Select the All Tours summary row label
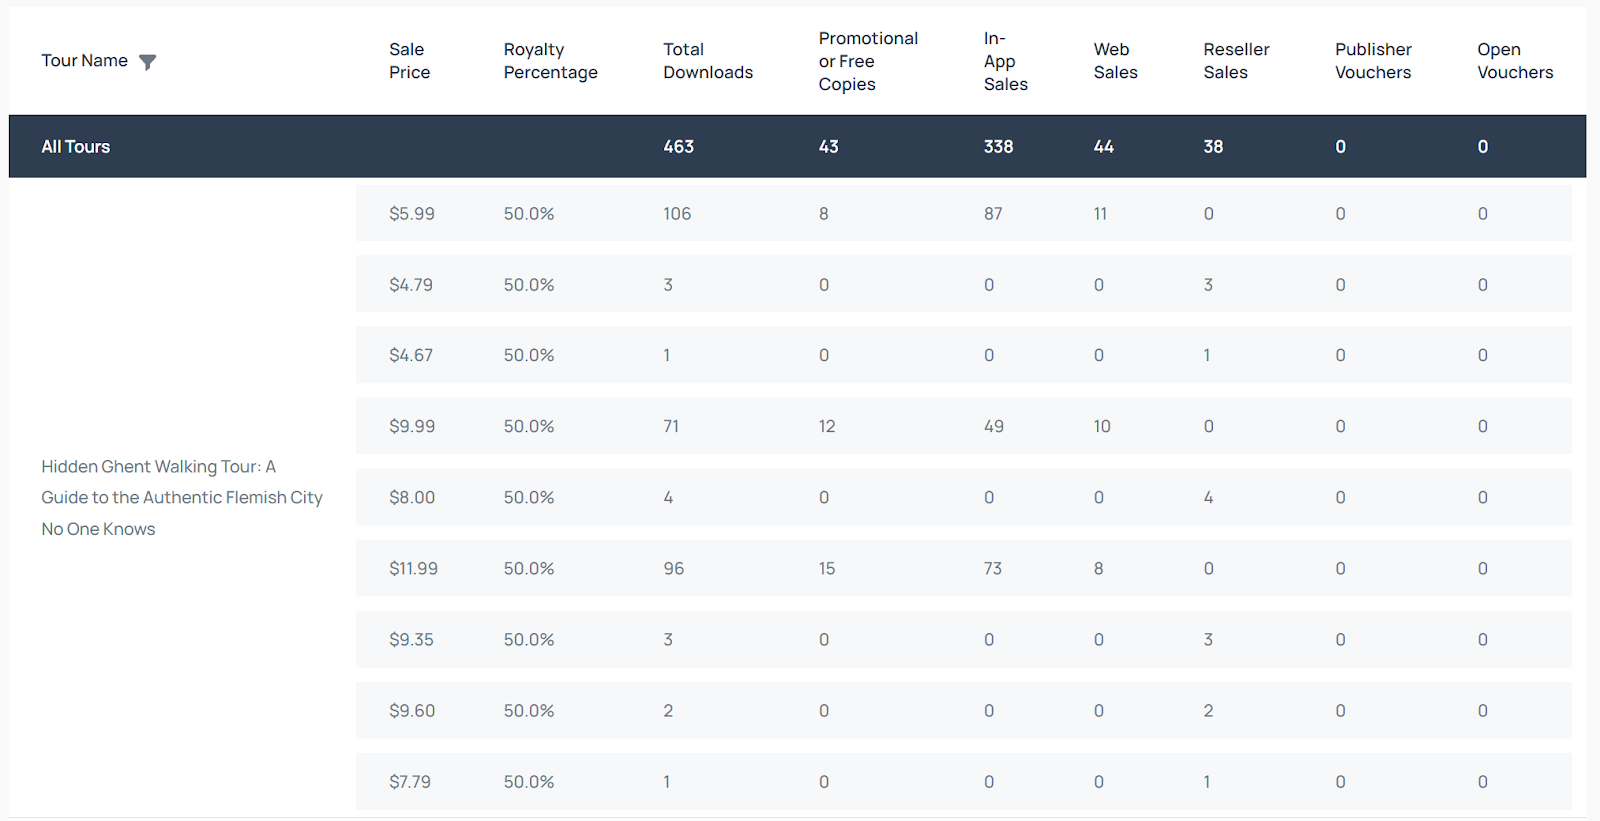This screenshot has width=1600, height=821. (x=76, y=147)
